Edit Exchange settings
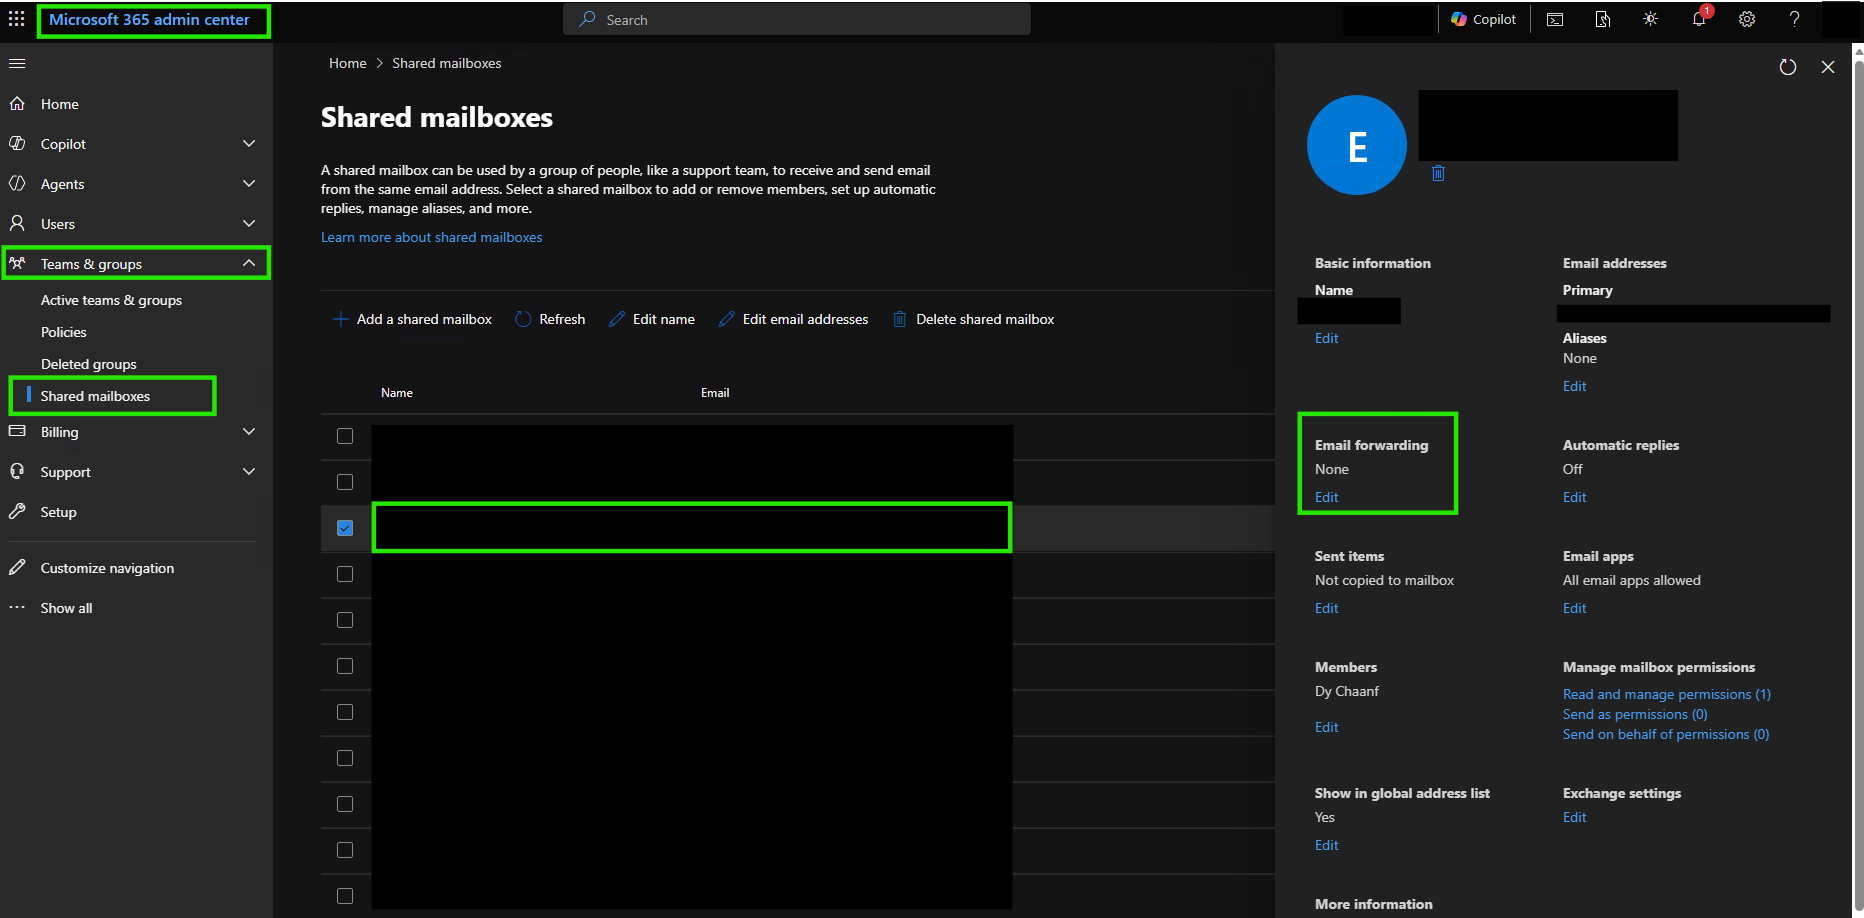The image size is (1864, 918). [x=1574, y=817]
